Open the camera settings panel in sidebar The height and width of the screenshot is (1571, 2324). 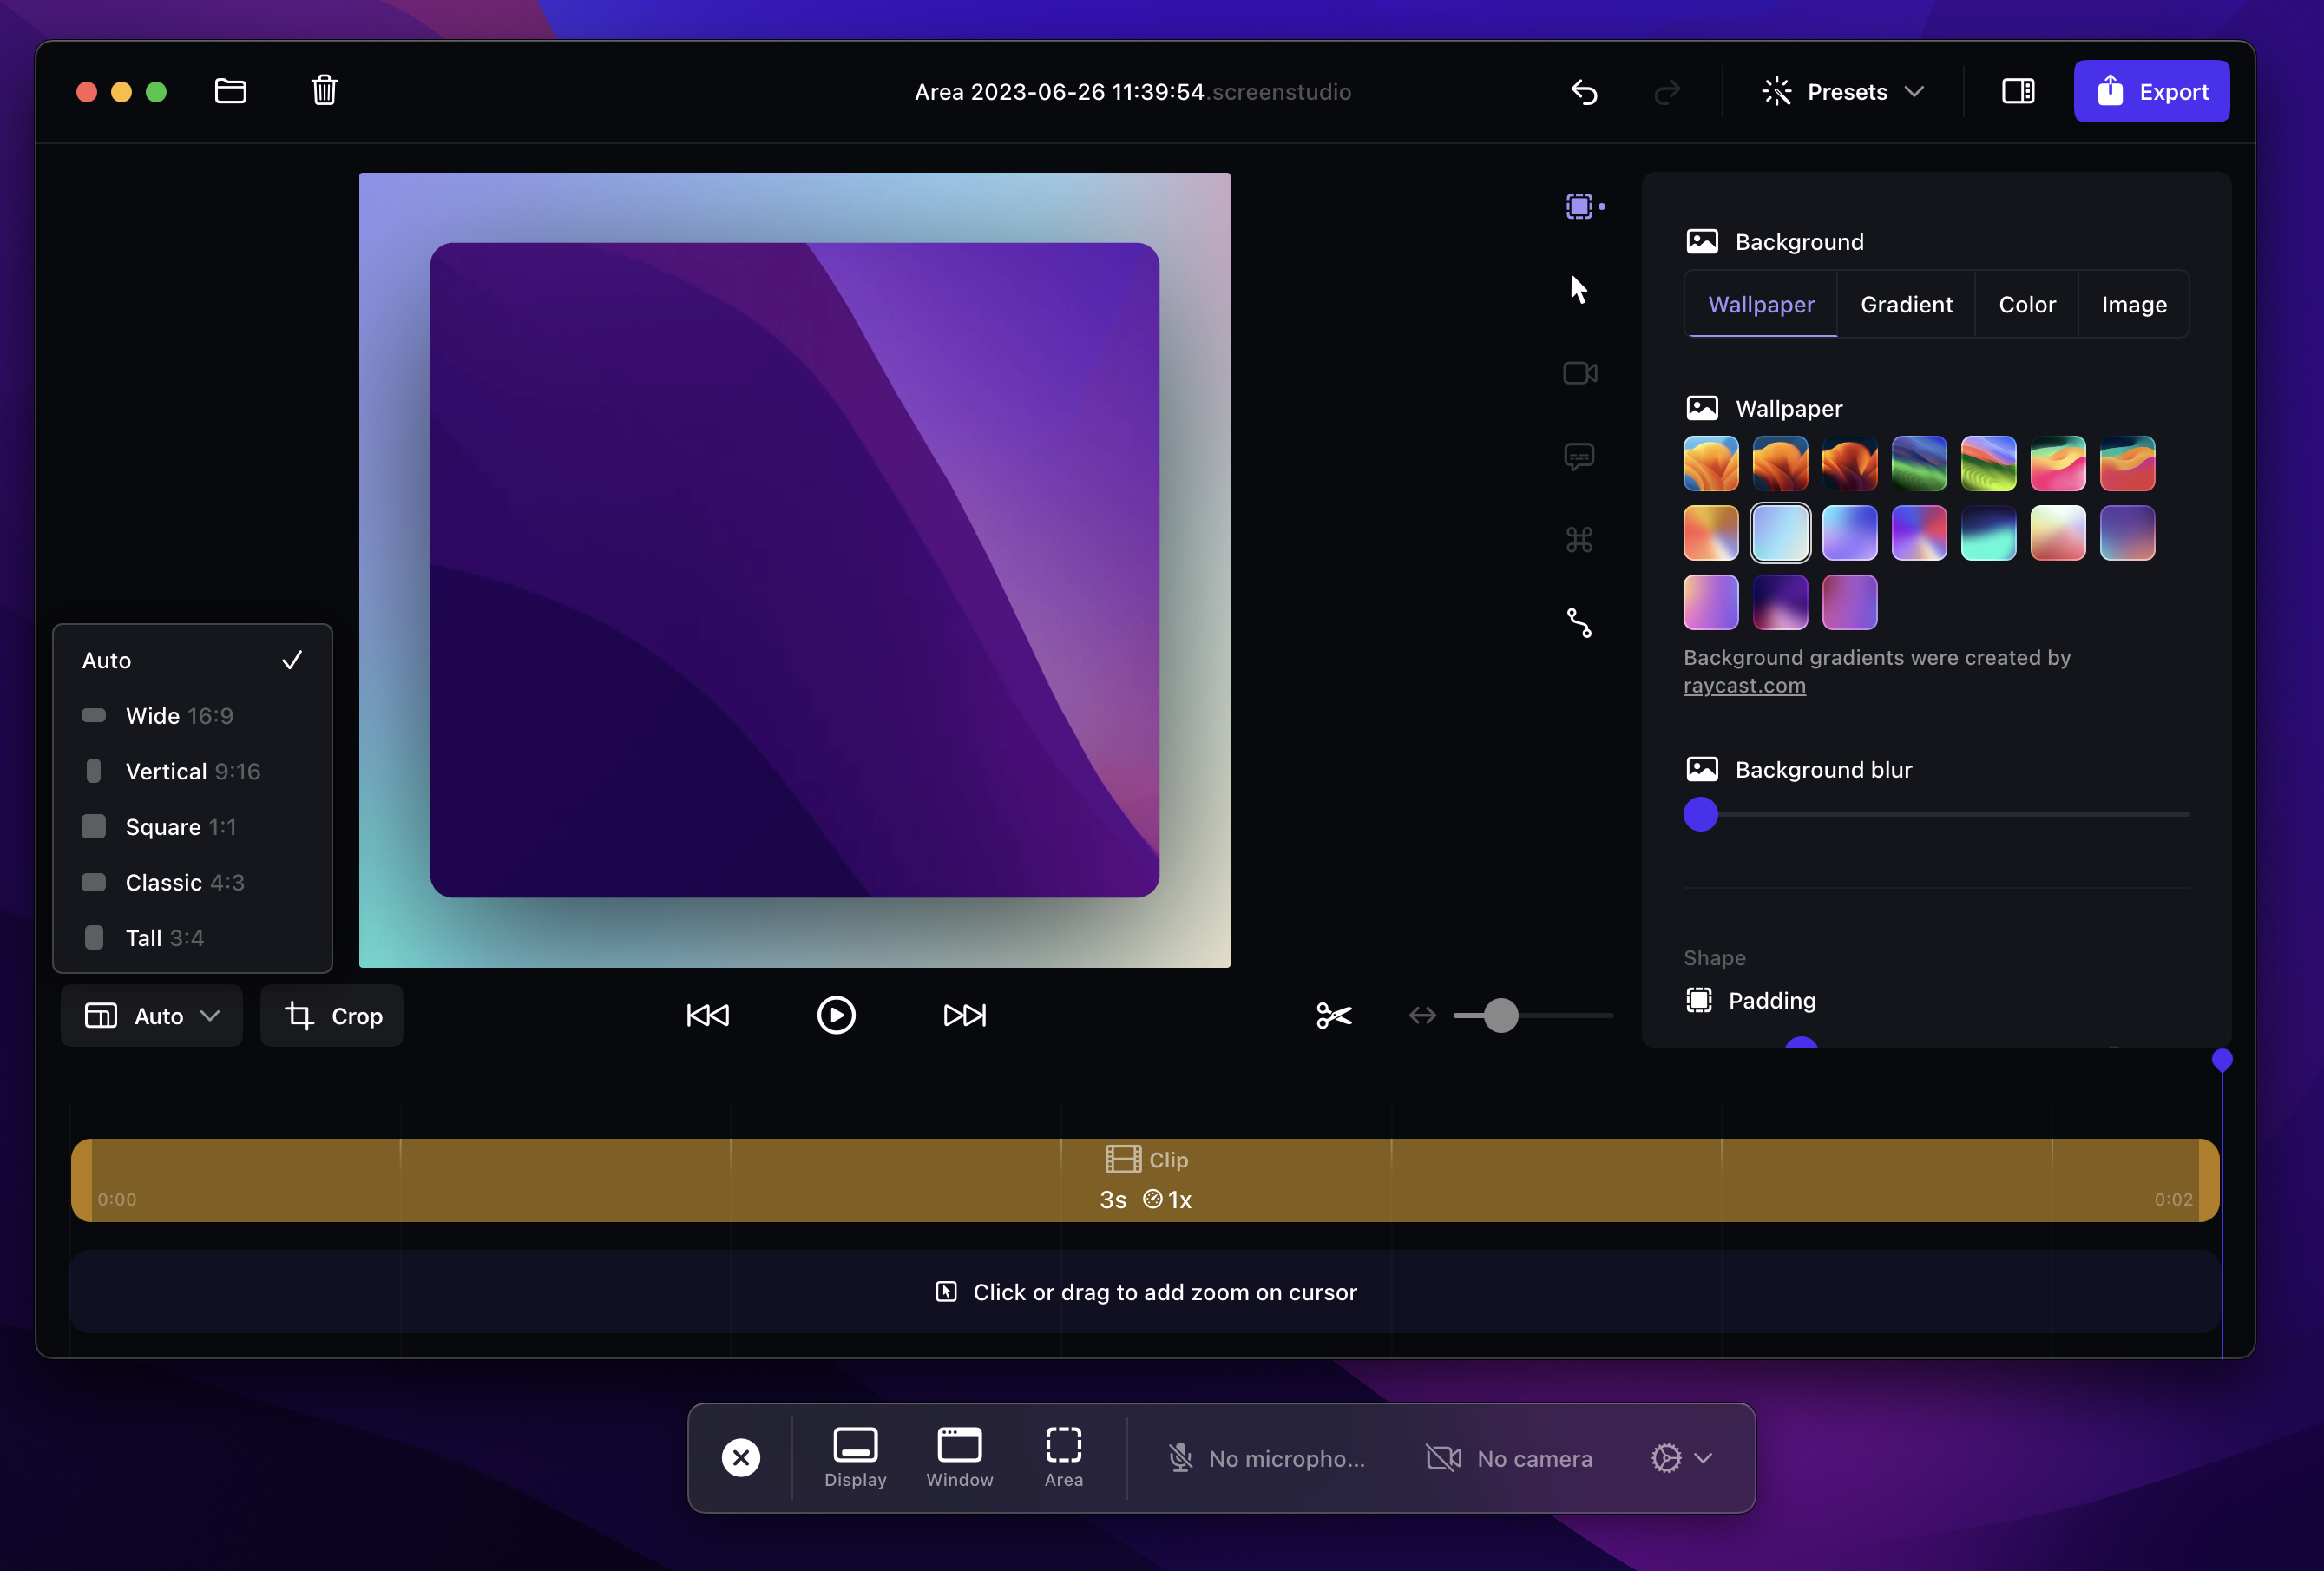pos(1580,372)
